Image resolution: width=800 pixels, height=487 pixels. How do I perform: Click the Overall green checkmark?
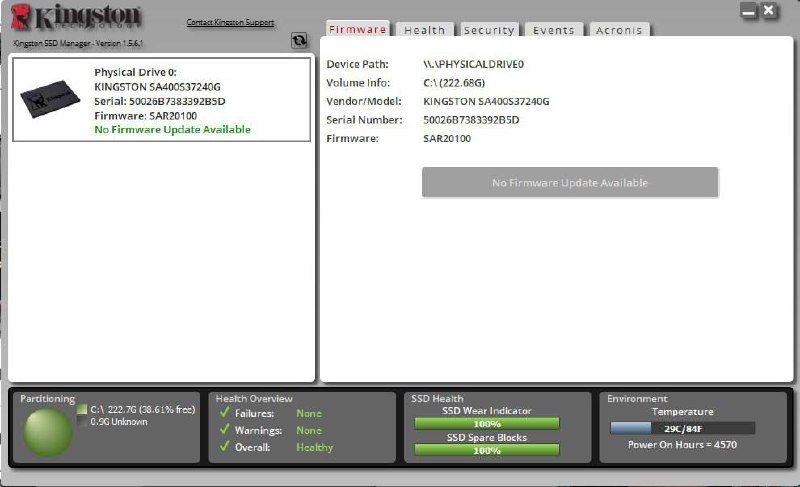point(224,446)
